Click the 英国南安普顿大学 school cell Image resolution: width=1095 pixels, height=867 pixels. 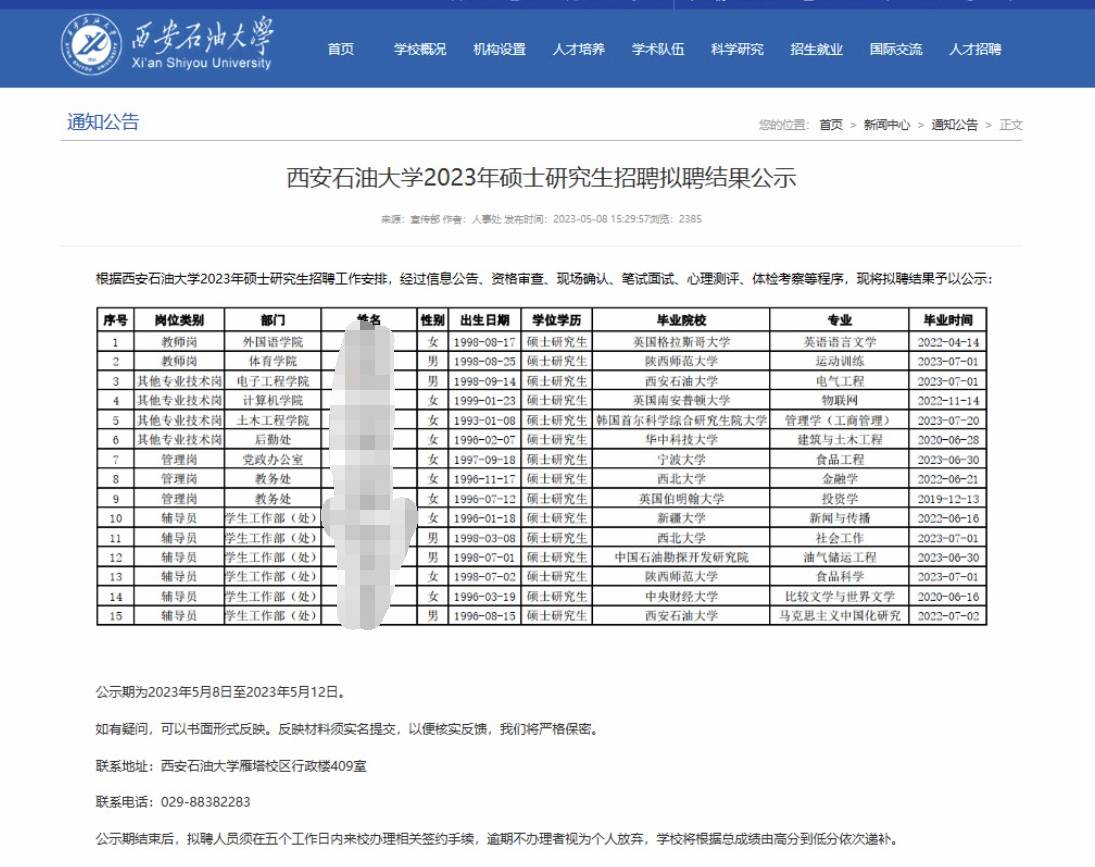point(681,401)
